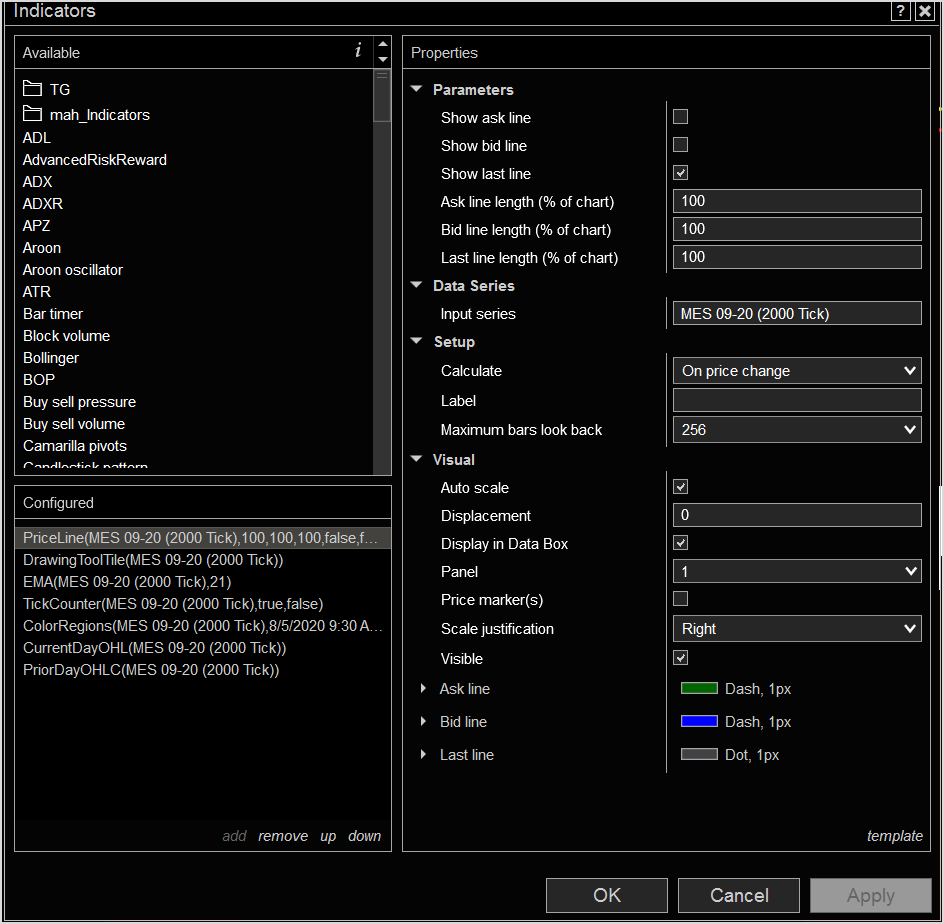Click the Available list scrollbar thumb
The height and width of the screenshot is (924, 944).
pyautogui.click(x=382, y=96)
